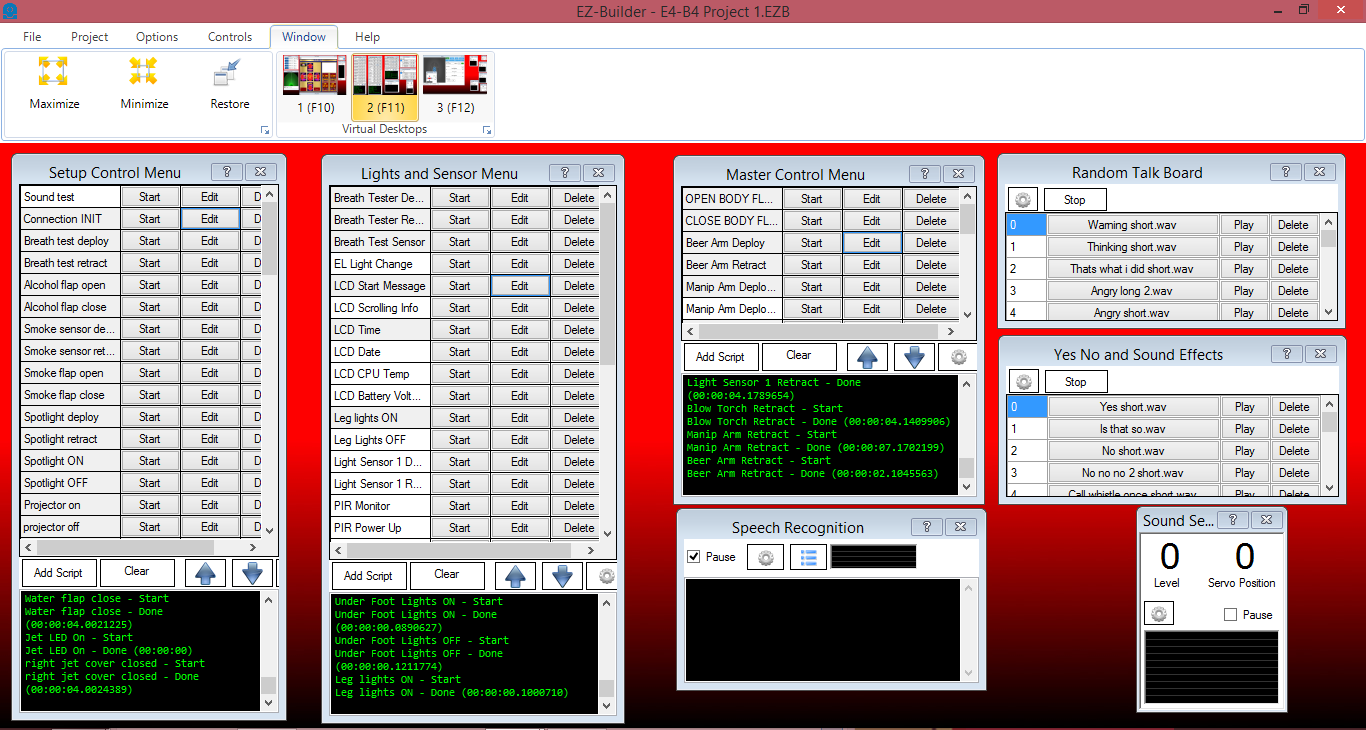Start the PIR Monitor script
The height and width of the screenshot is (730, 1366).
(x=460, y=506)
